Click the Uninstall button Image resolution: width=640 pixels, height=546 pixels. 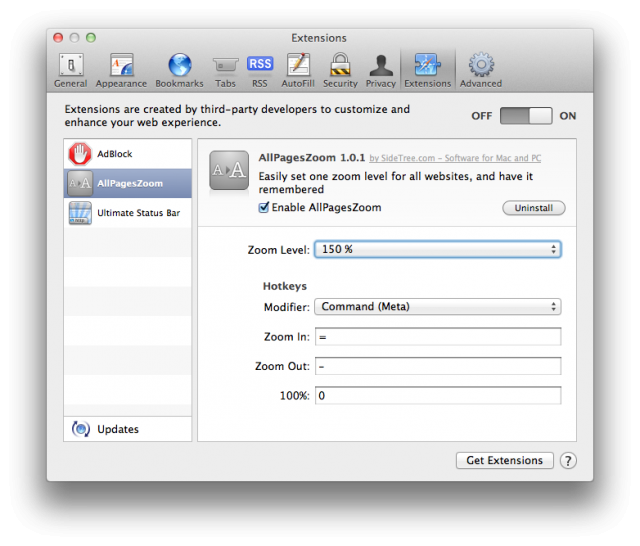pyautogui.click(x=533, y=208)
